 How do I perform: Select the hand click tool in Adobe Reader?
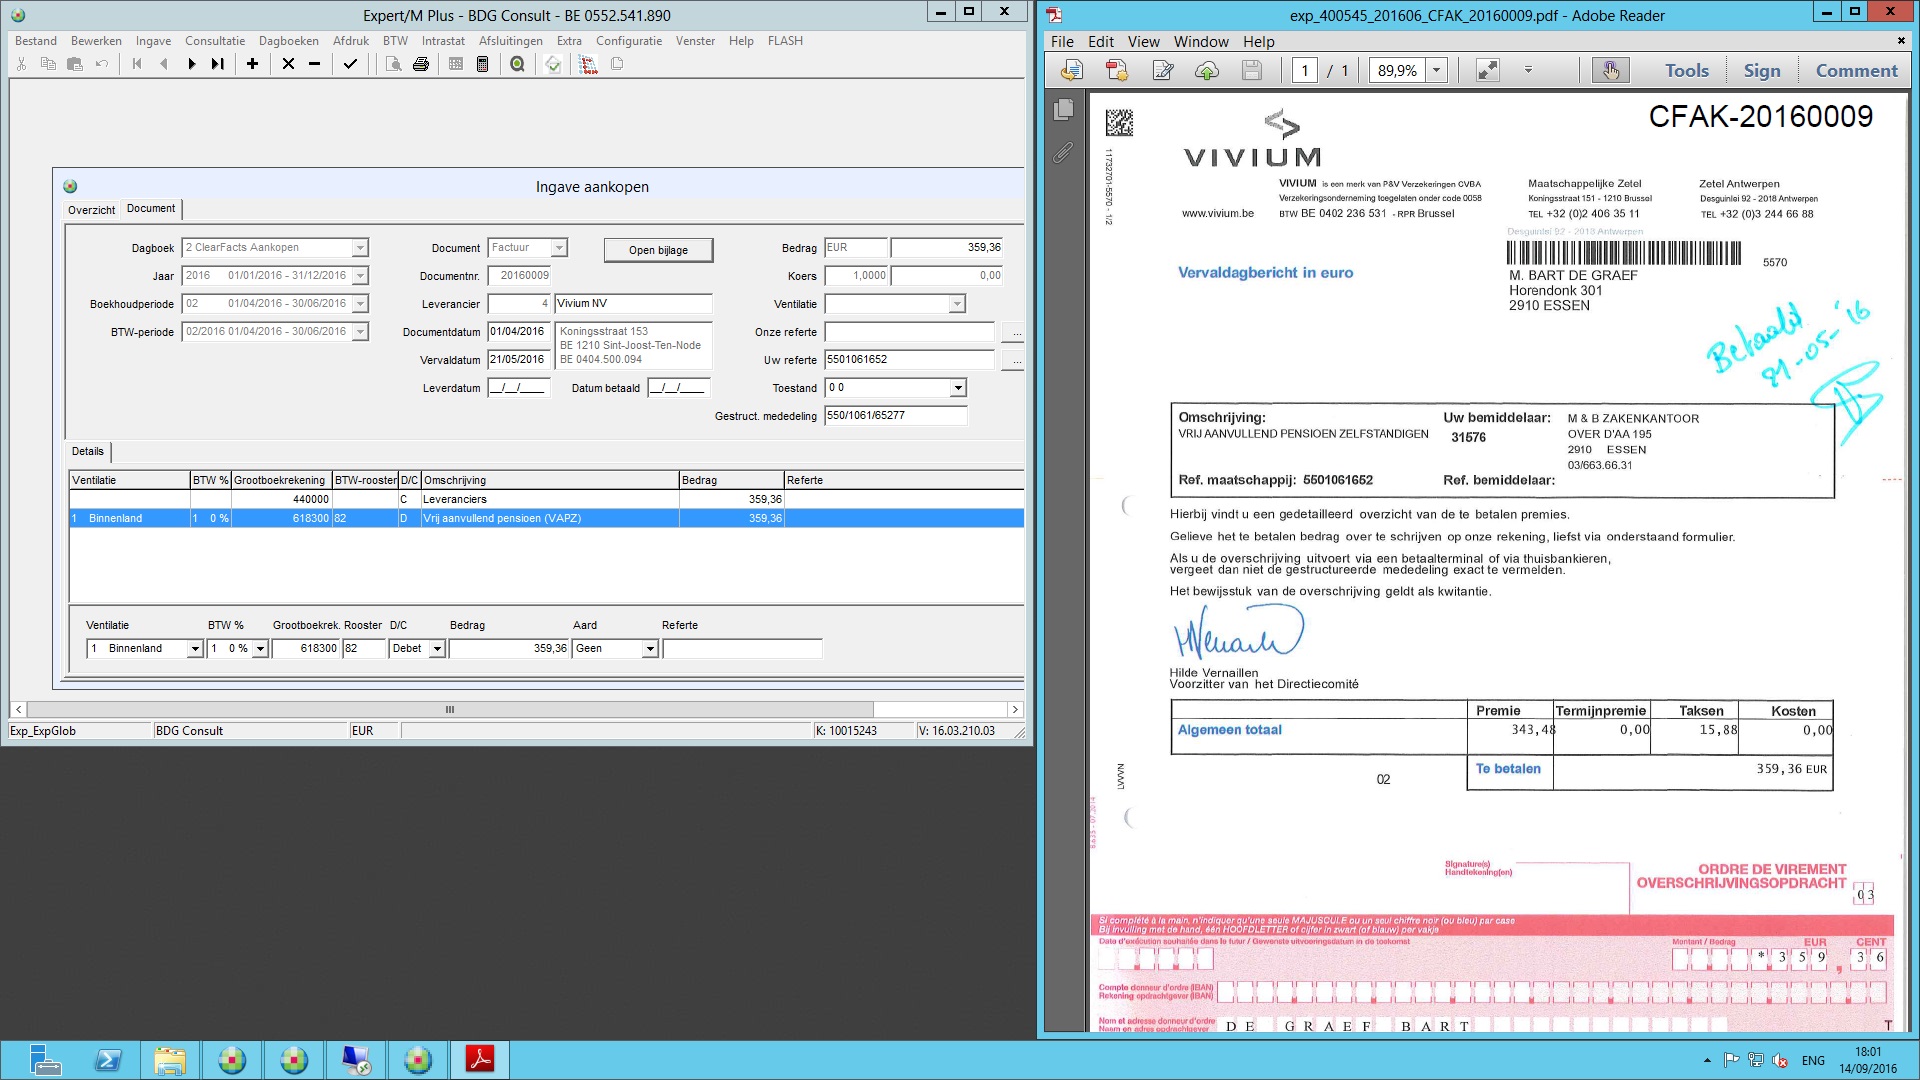(x=1610, y=70)
